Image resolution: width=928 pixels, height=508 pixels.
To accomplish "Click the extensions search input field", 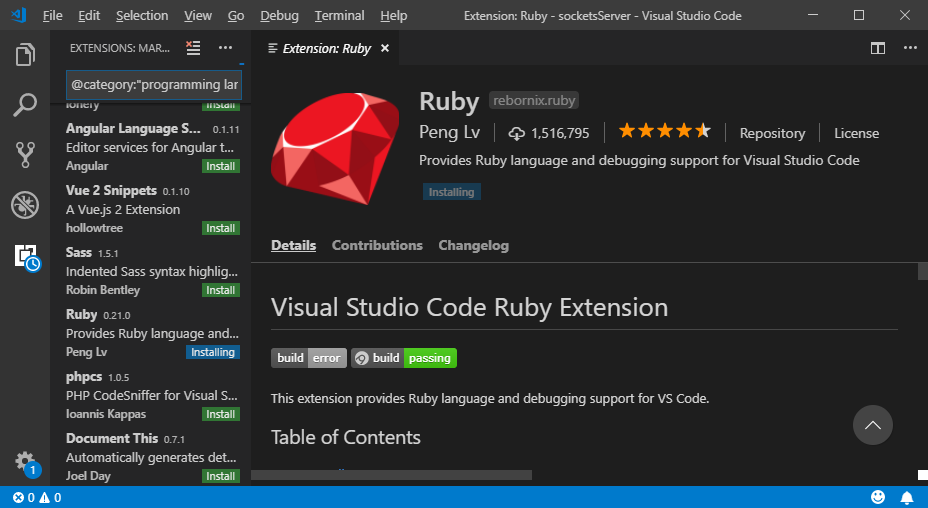I will [154, 85].
